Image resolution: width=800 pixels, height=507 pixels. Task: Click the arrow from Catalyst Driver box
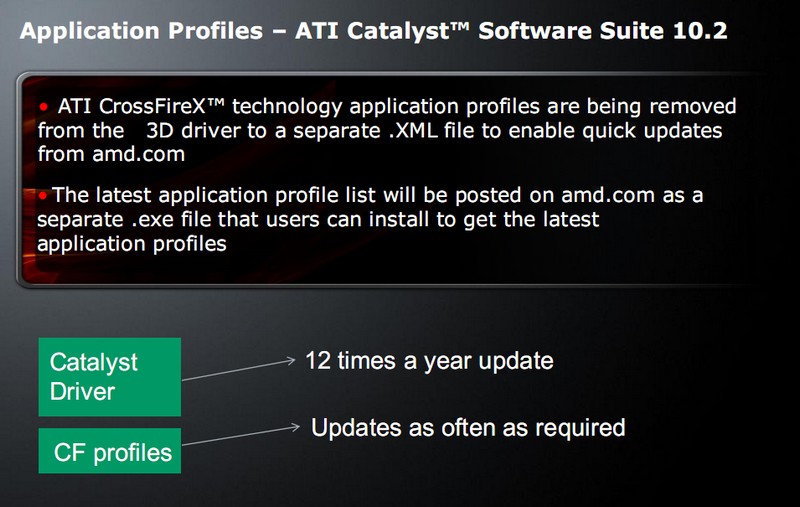tap(239, 369)
